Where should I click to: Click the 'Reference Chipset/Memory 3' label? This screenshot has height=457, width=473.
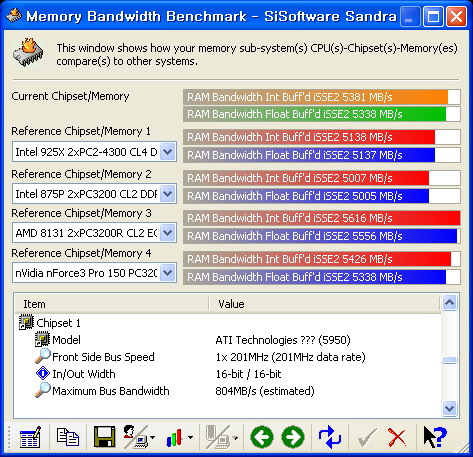click(81, 213)
